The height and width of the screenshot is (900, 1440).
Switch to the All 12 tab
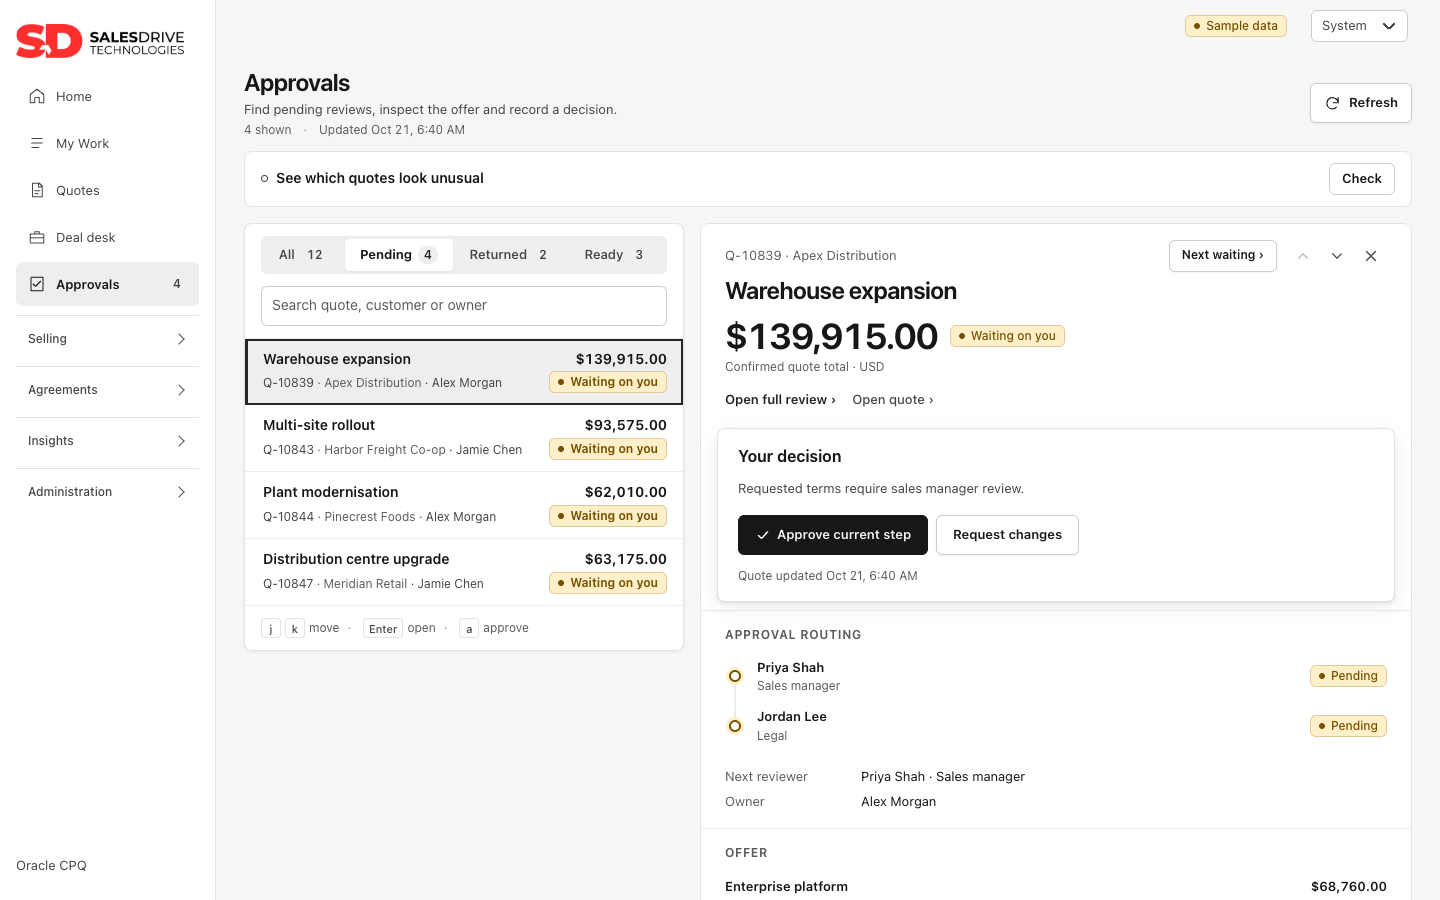click(x=301, y=255)
